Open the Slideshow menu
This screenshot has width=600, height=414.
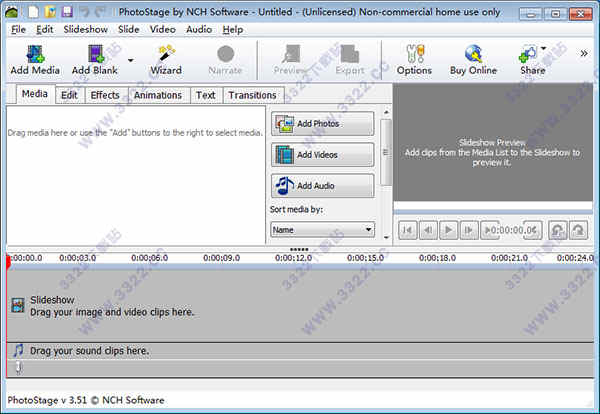[85, 29]
